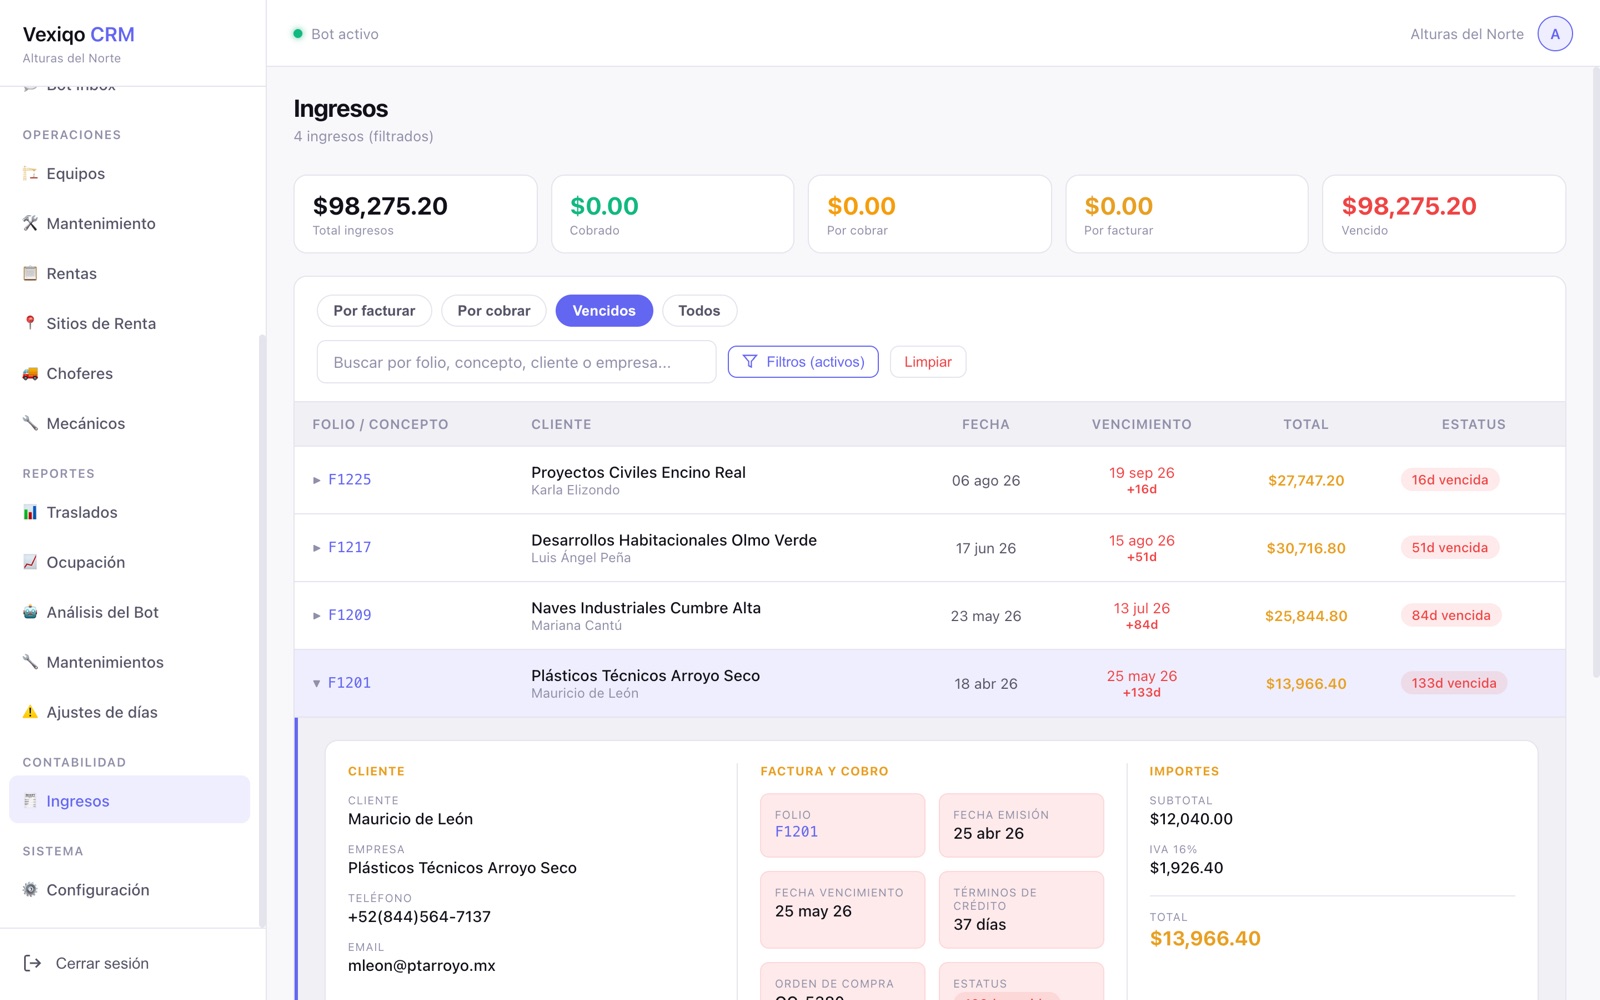
Task: Open the Choferes truck icon
Action: click(x=30, y=374)
